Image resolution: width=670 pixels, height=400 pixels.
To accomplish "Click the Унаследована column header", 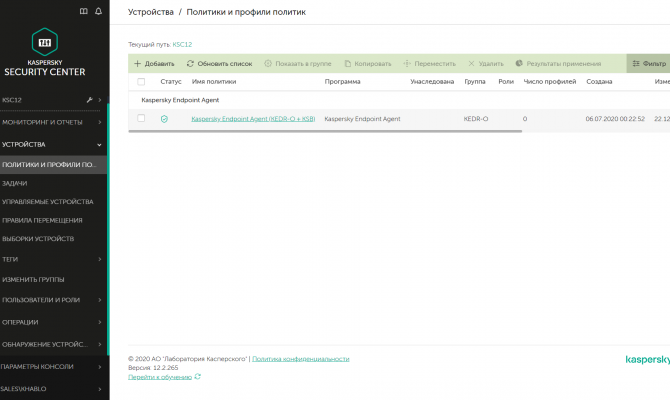I will pos(432,82).
